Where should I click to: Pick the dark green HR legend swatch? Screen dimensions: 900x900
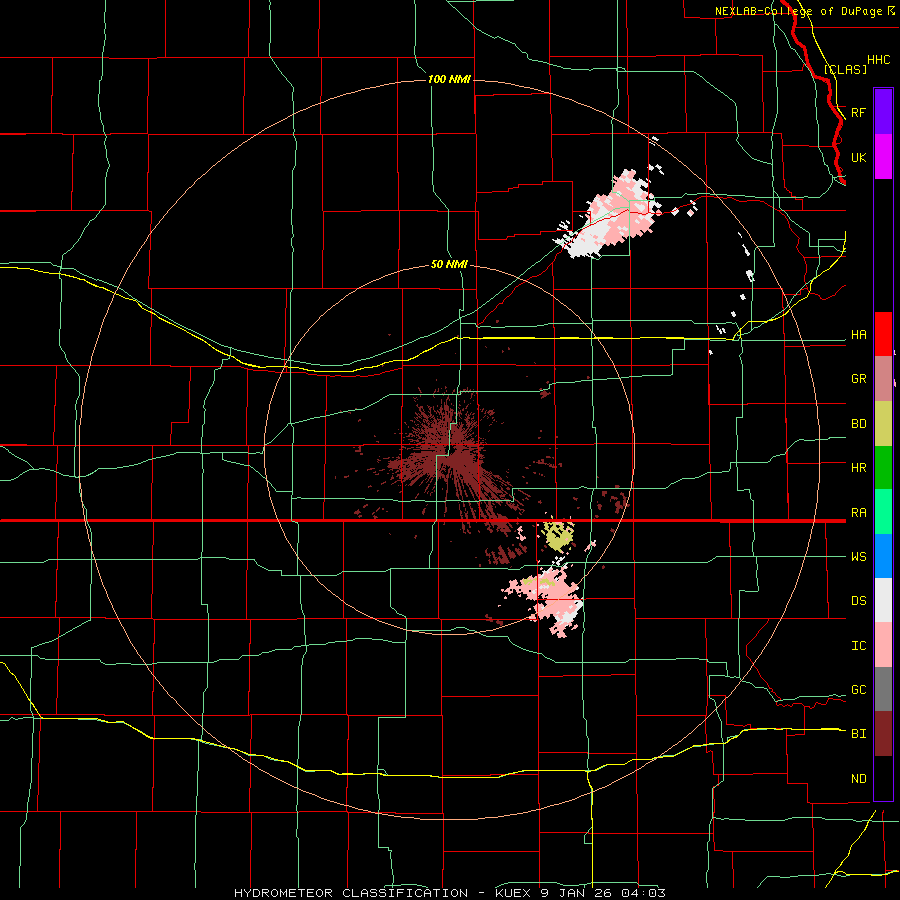click(x=883, y=468)
